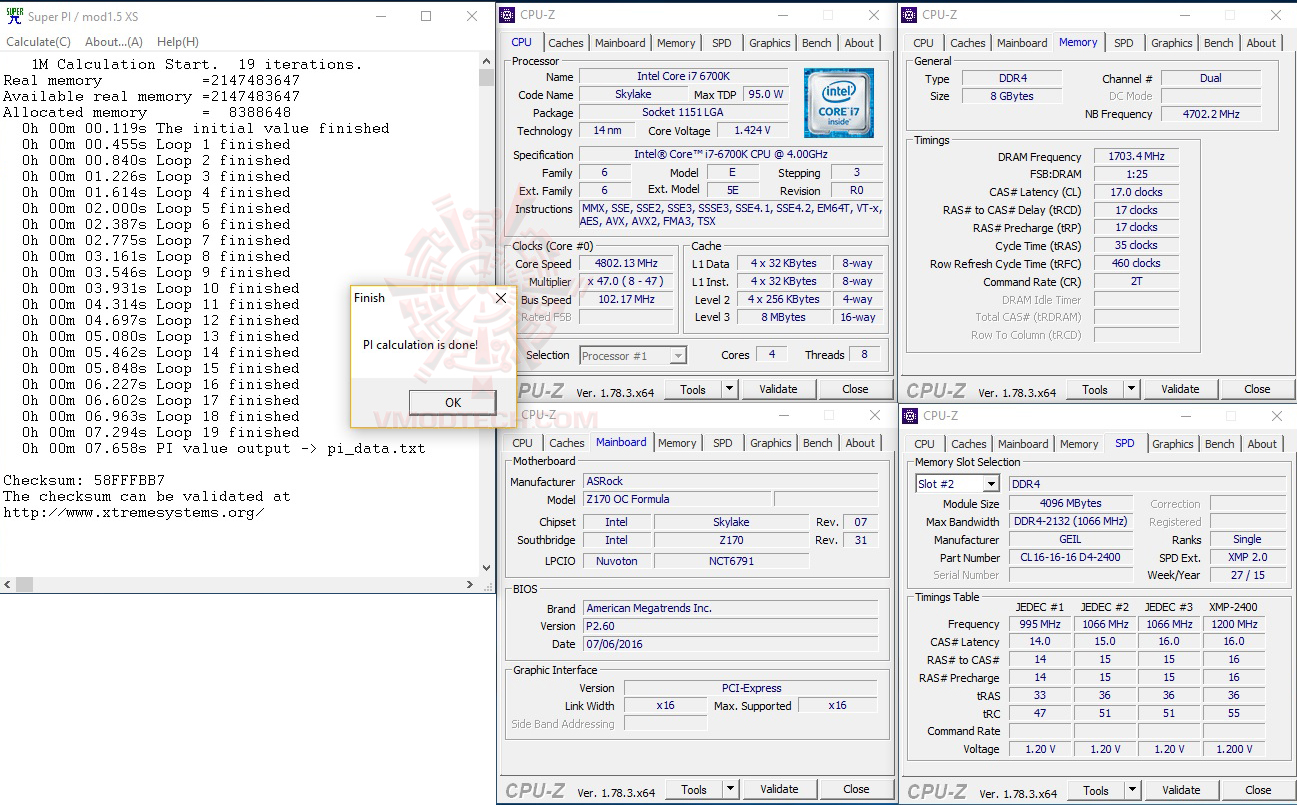Click the Super PI horizontal scrollbar right arrow
The height and width of the screenshot is (805, 1297).
[470, 584]
